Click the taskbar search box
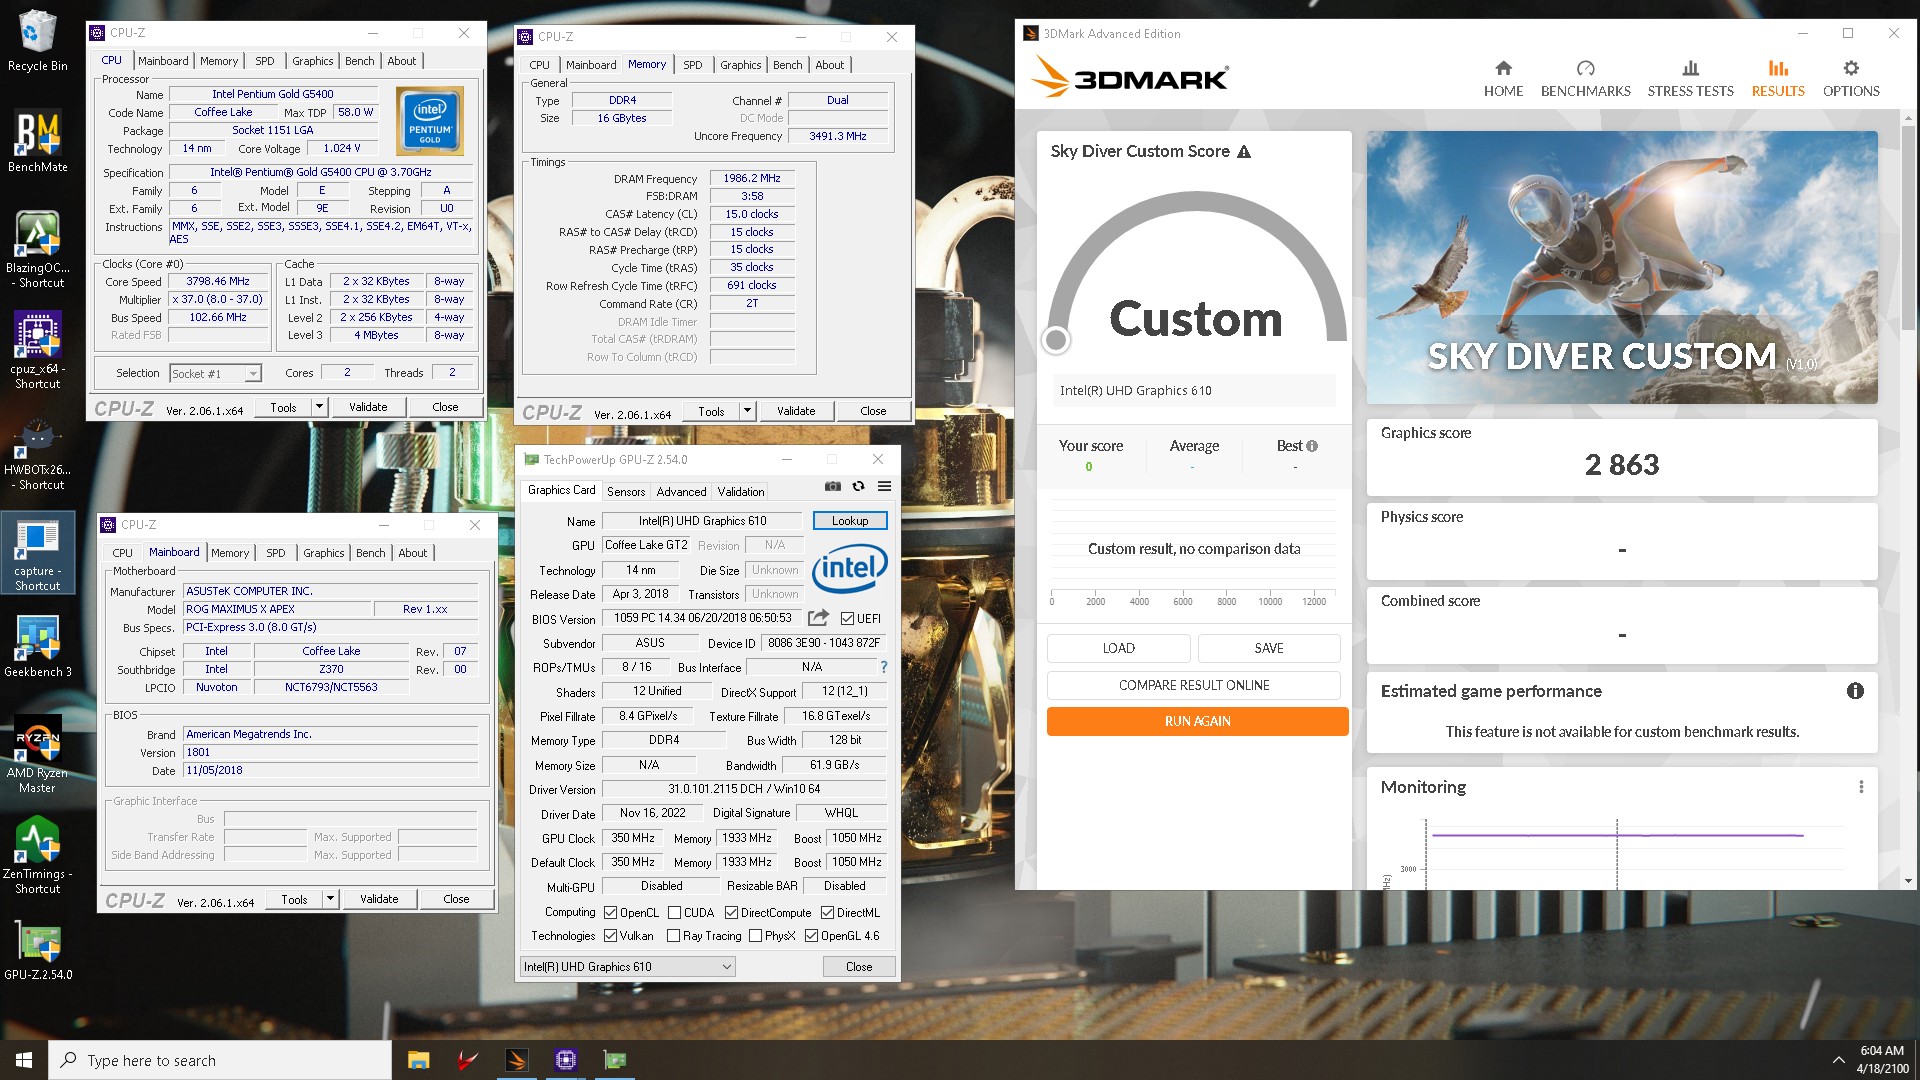Viewport: 1920px width, 1080px height. tap(220, 1060)
